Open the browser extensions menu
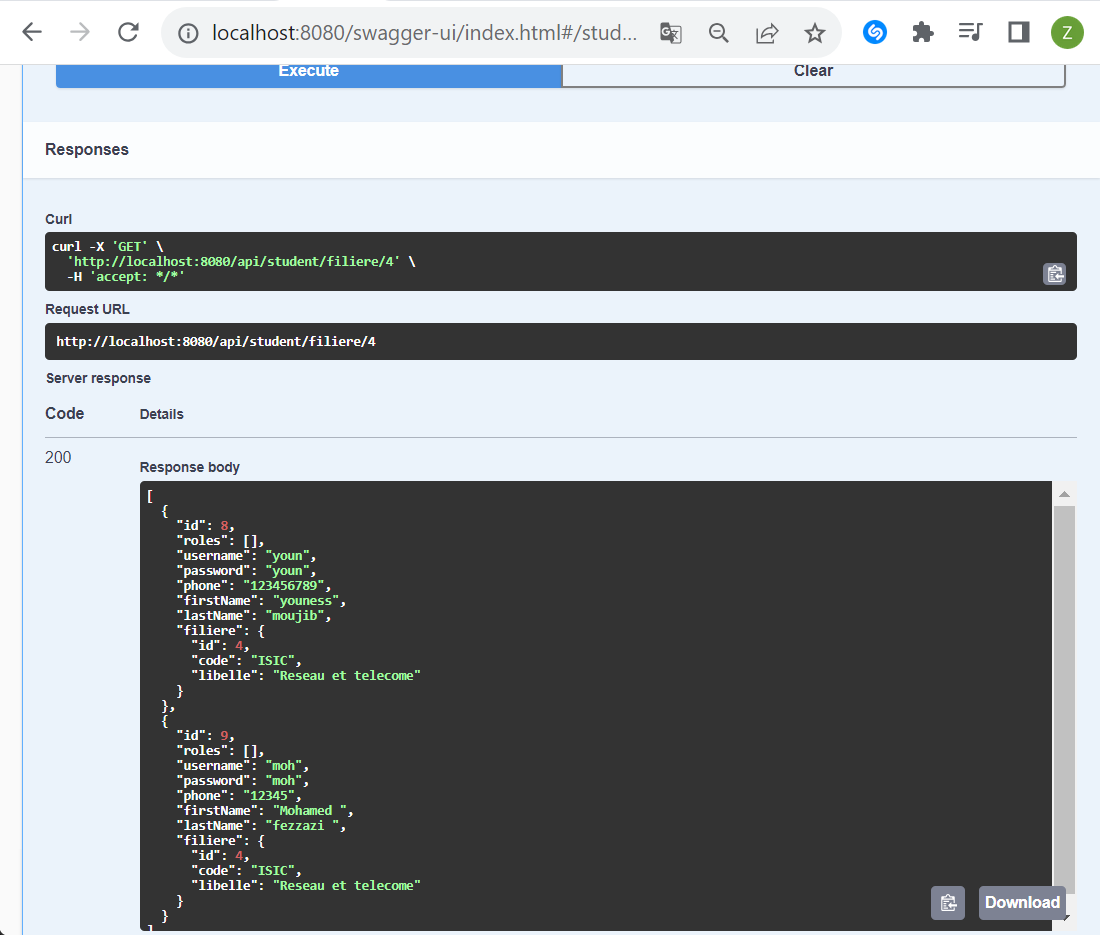The image size is (1100, 935). tap(922, 32)
